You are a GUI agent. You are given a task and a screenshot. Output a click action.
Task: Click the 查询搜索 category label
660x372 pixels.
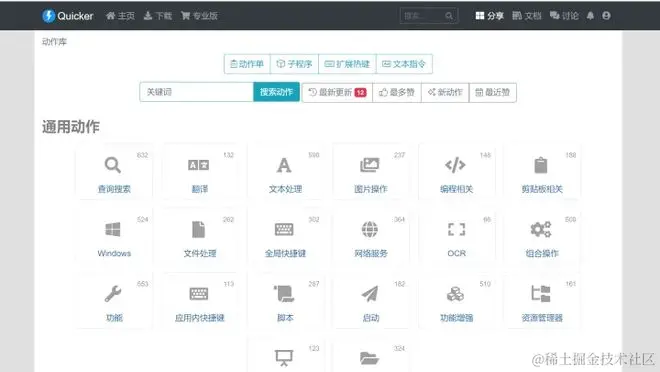114,189
